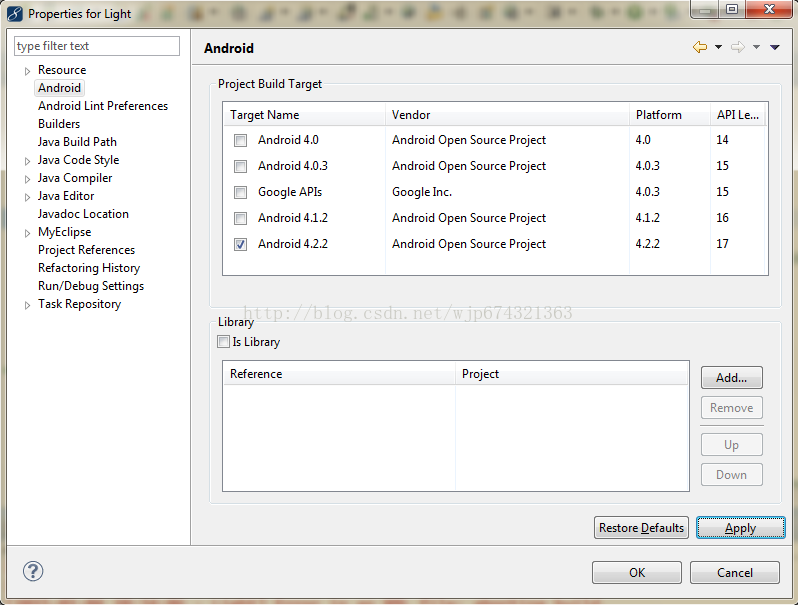798x605 pixels.
Task: Sort by Vendor column header
Action: [x=507, y=115]
